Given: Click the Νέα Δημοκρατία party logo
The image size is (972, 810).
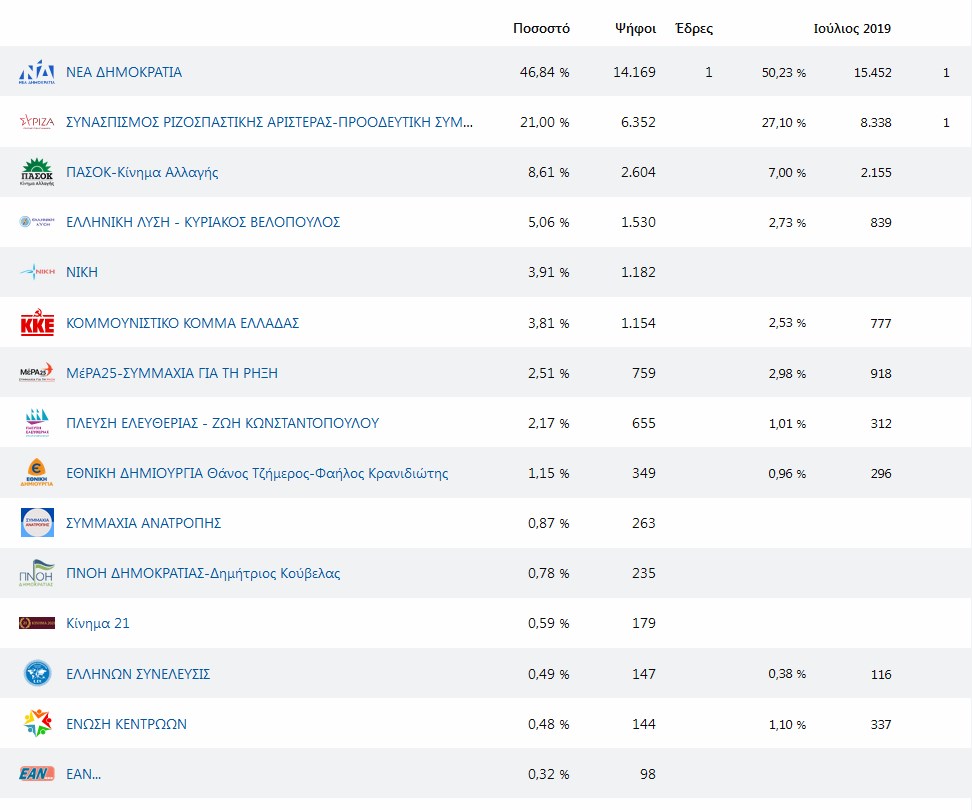Looking at the screenshot, I should click(37, 72).
